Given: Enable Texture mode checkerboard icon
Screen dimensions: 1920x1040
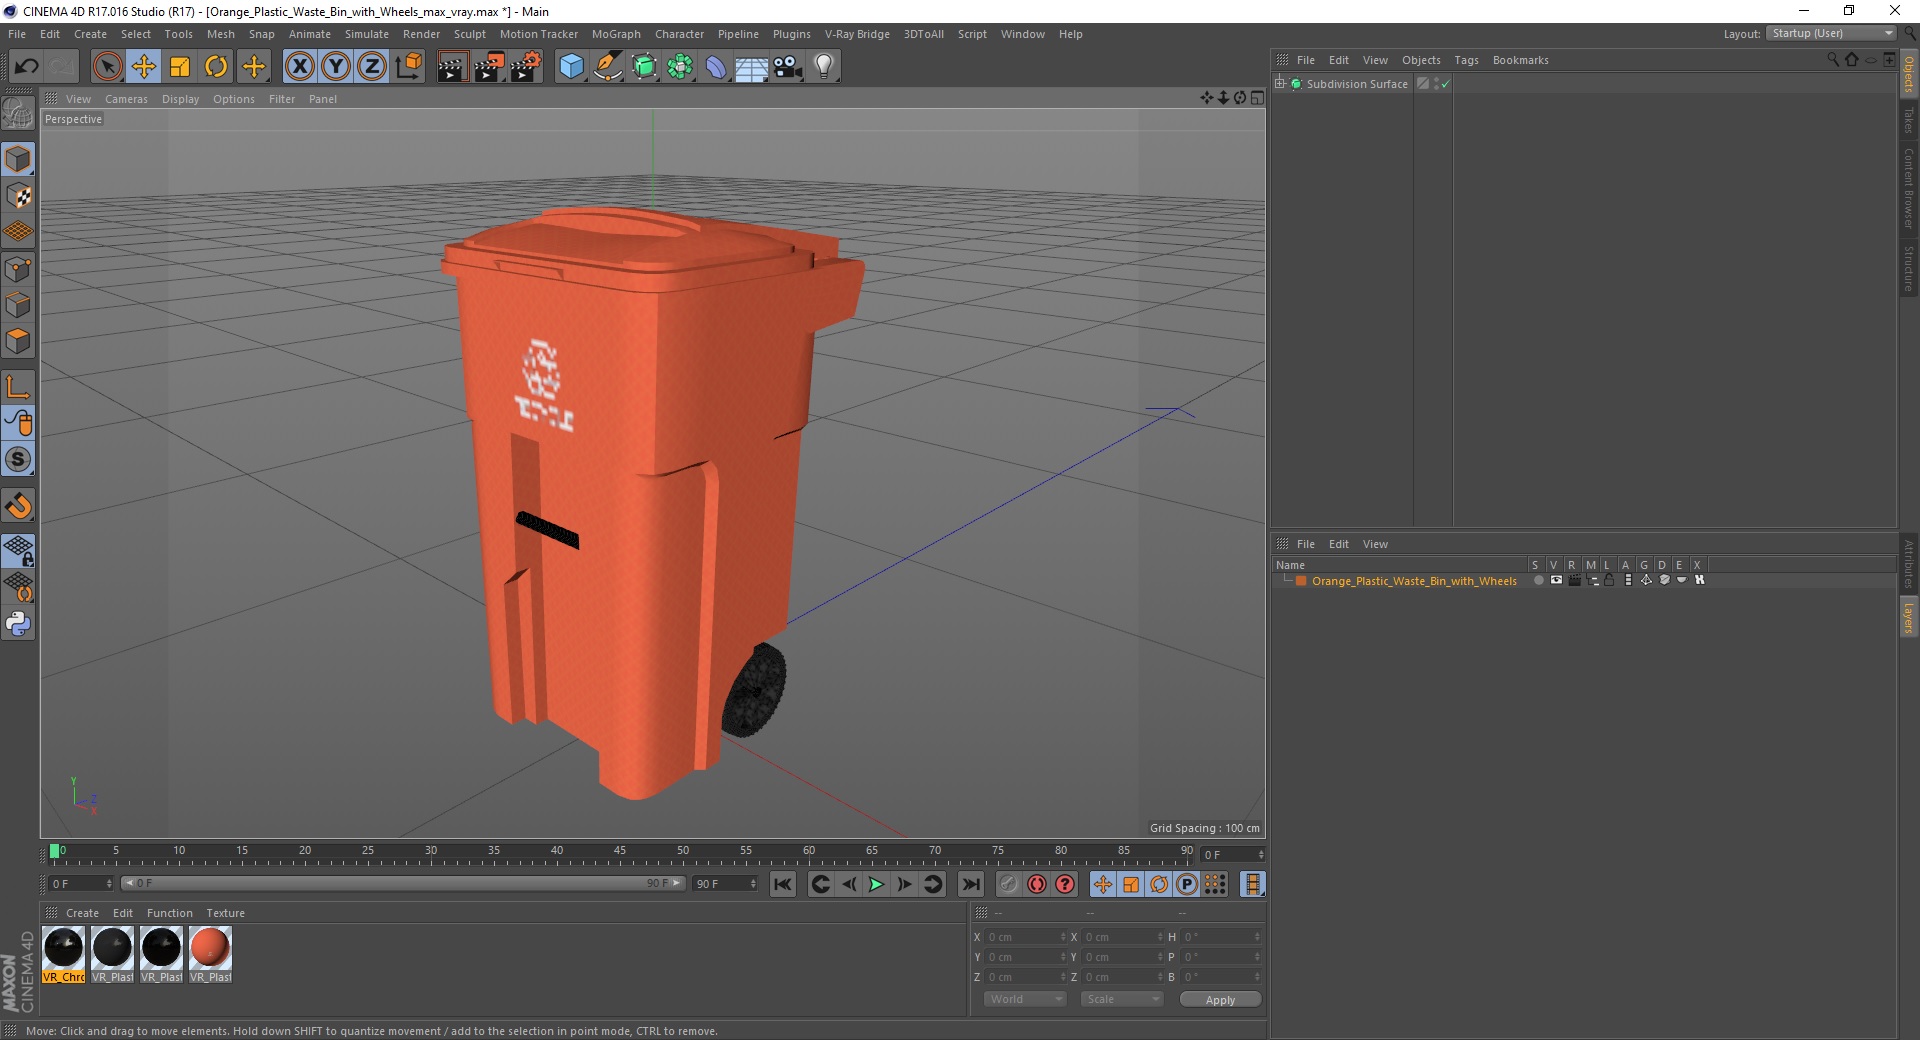Looking at the screenshot, I should tap(18, 195).
